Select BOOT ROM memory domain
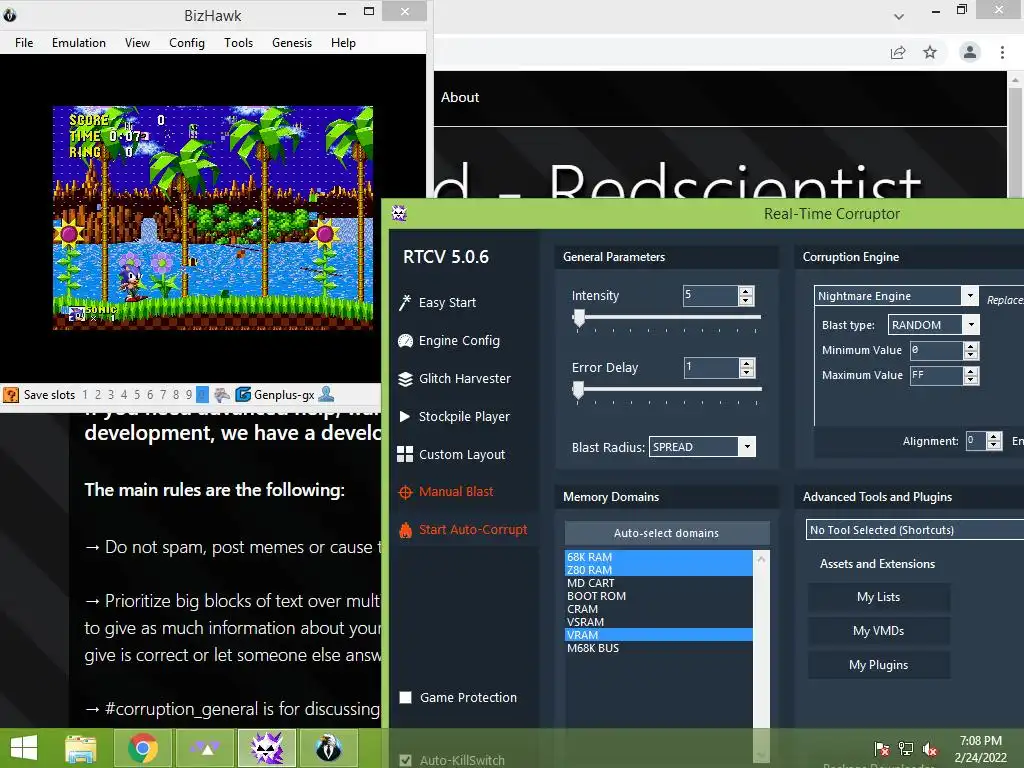Image resolution: width=1024 pixels, height=768 pixels. 658,596
